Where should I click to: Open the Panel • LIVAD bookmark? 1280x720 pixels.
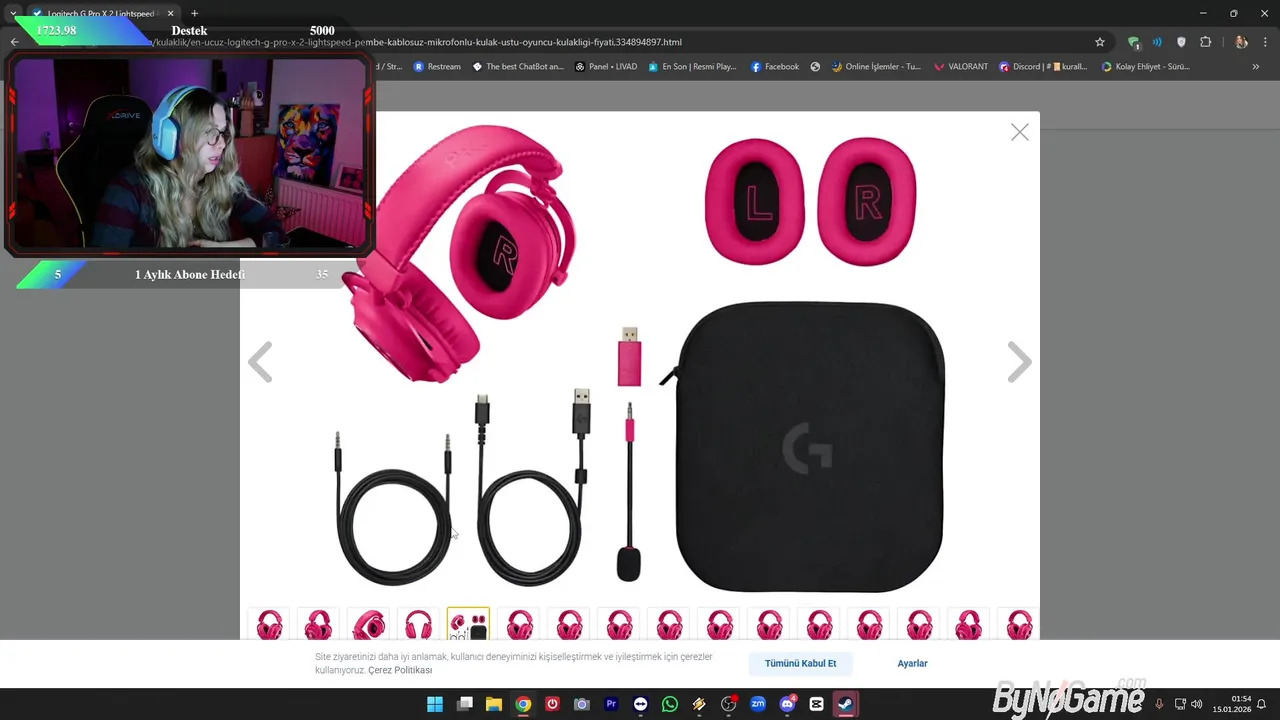[x=606, y=67]
